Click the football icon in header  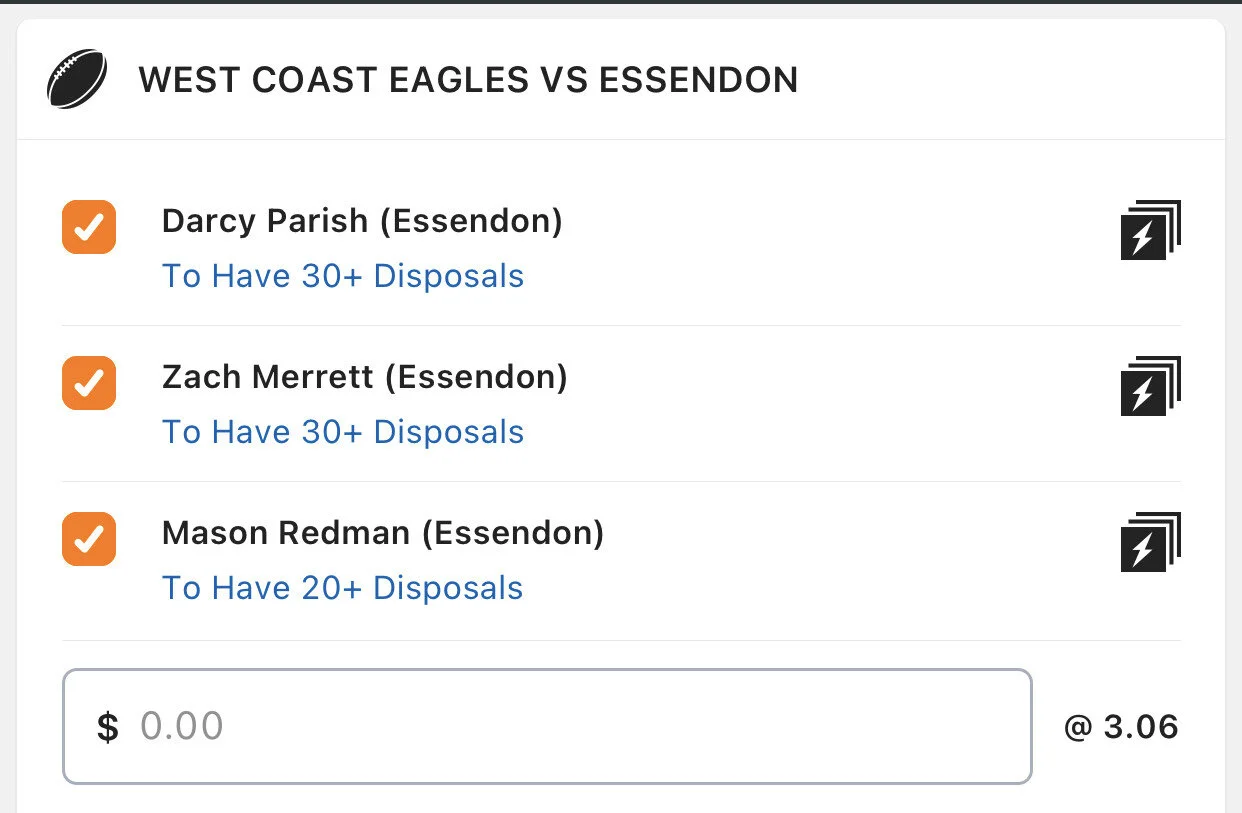point(77,79)
